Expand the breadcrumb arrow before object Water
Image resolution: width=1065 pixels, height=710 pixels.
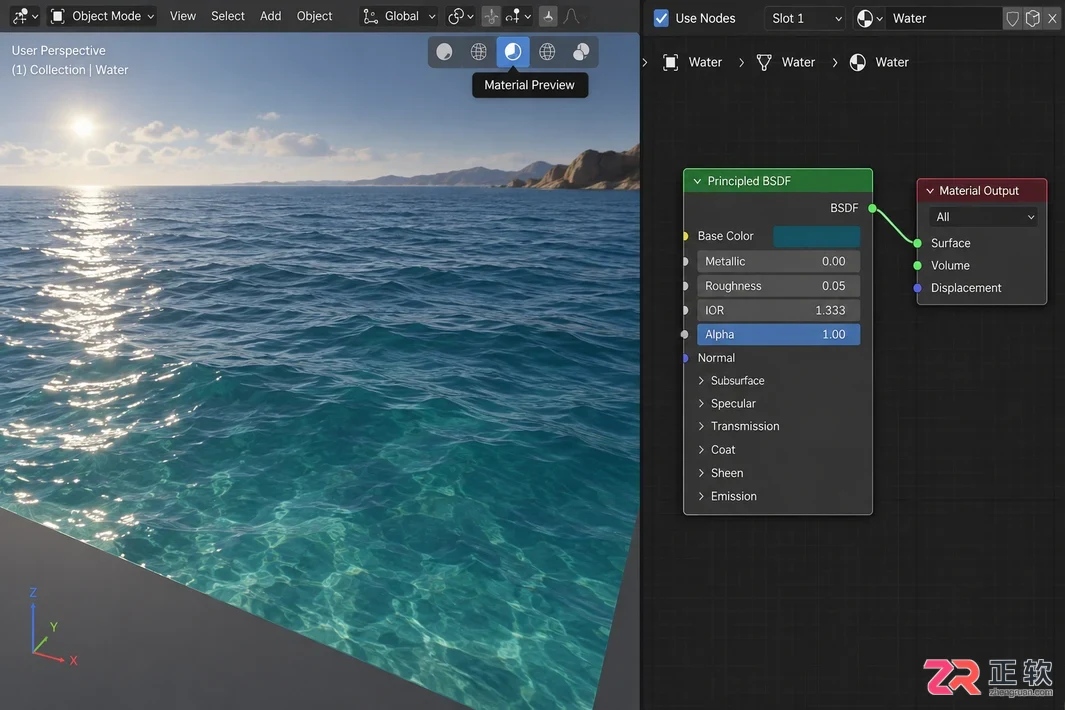[x=645, y=63]
